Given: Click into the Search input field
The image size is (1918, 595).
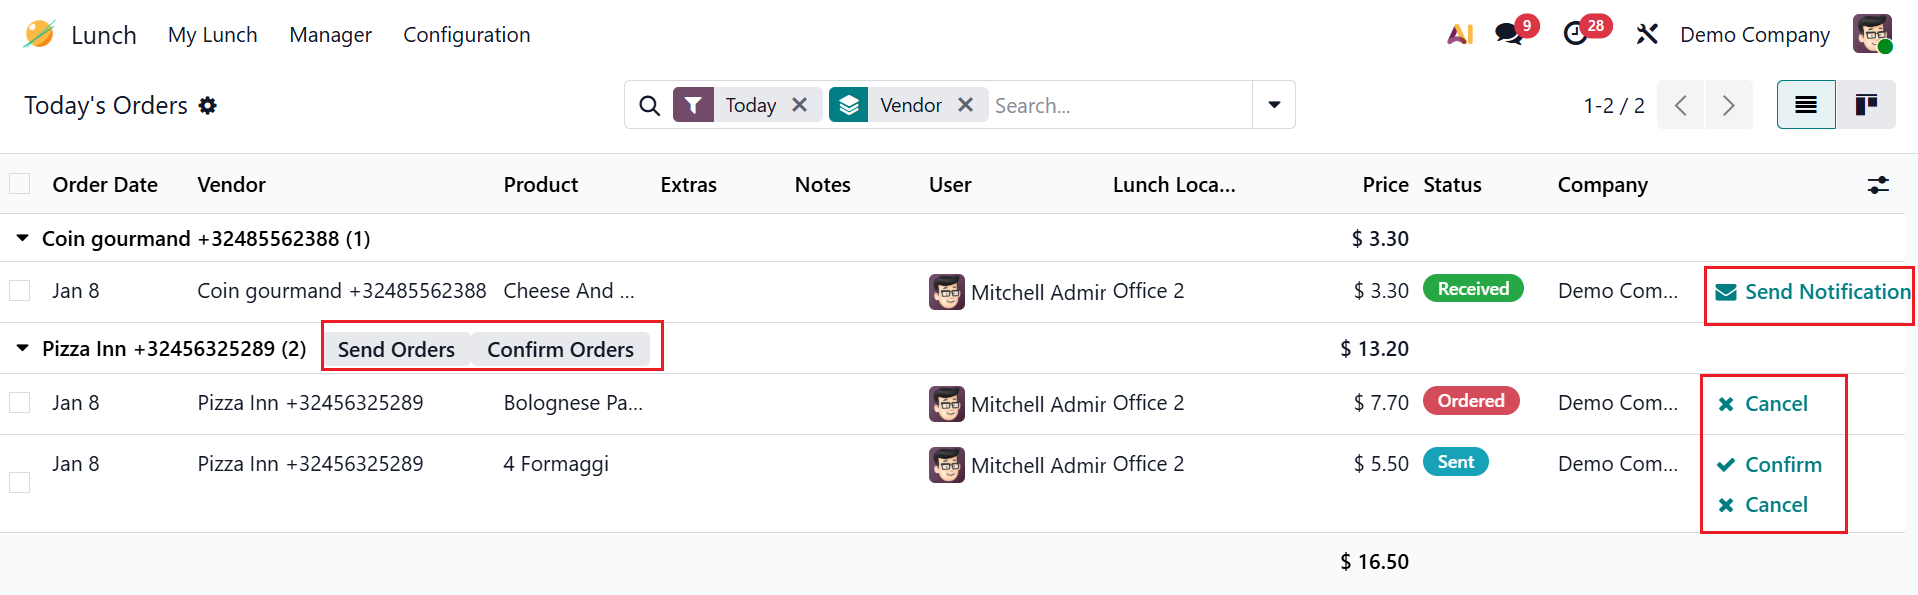Looking at the screenshot, I should [1118, 105].
